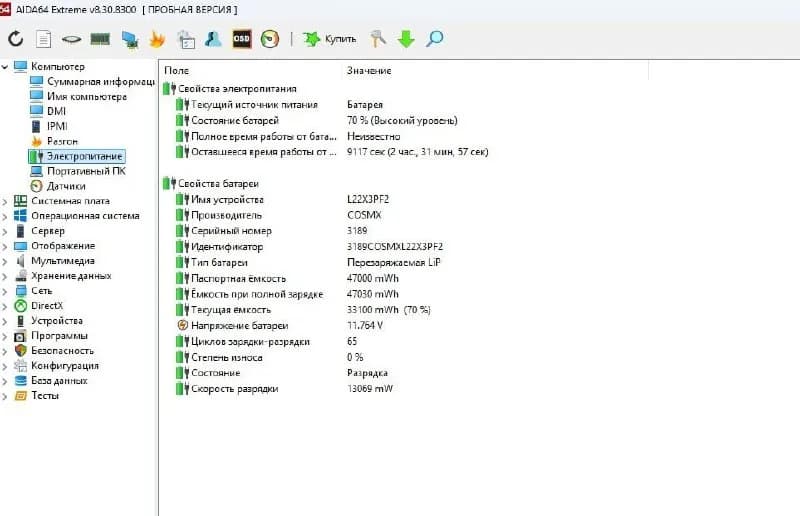Click the Тесты tree icon

tap(20, 396)
